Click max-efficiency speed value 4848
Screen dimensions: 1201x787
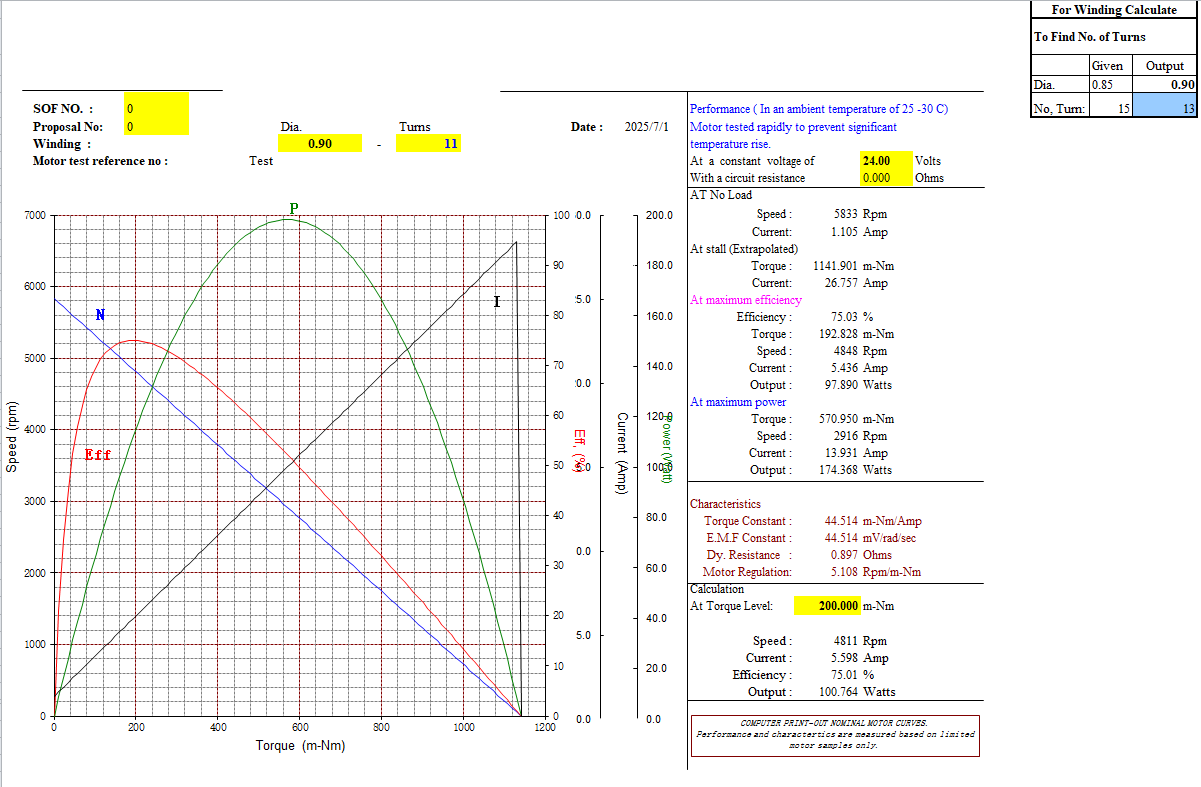click(845, 351)
